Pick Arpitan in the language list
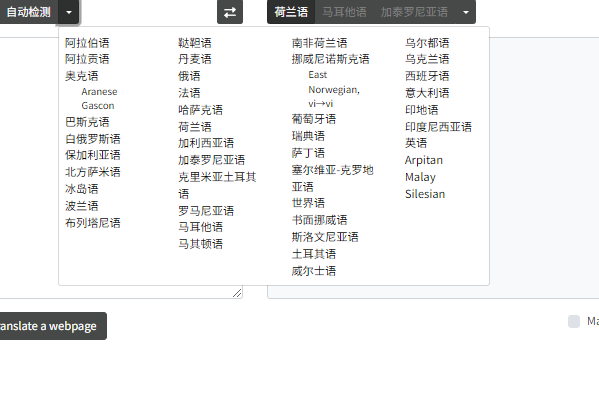The image size is (599, 403). (424, 160)
